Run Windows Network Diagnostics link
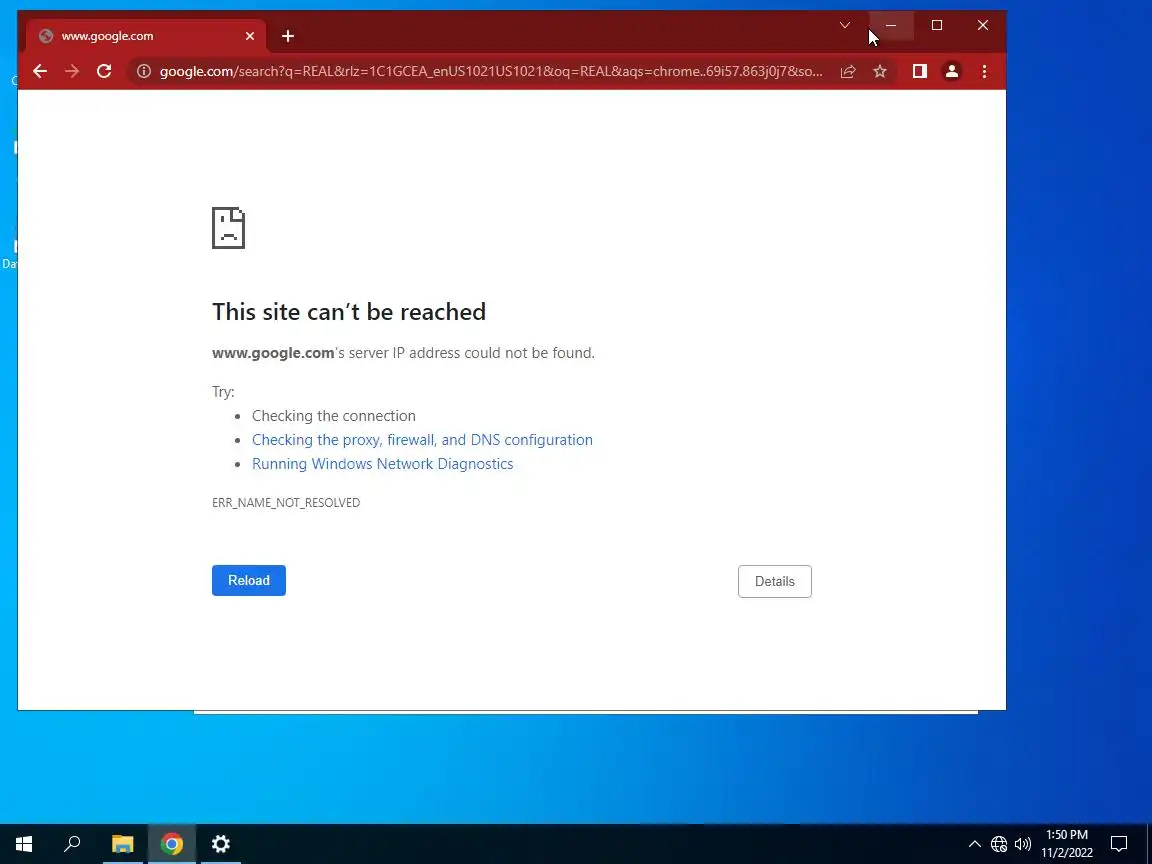 (x=383, y=464)
